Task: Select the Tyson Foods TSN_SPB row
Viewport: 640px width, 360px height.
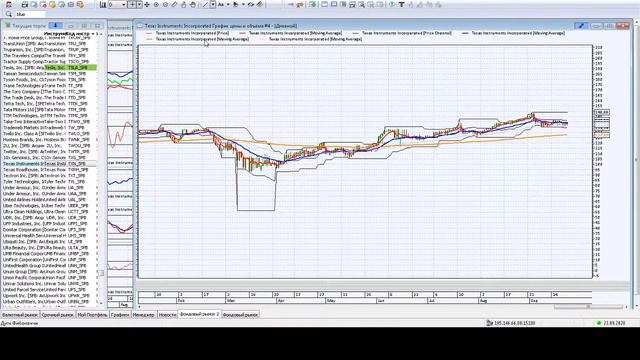Action: [x=49, y=80]
